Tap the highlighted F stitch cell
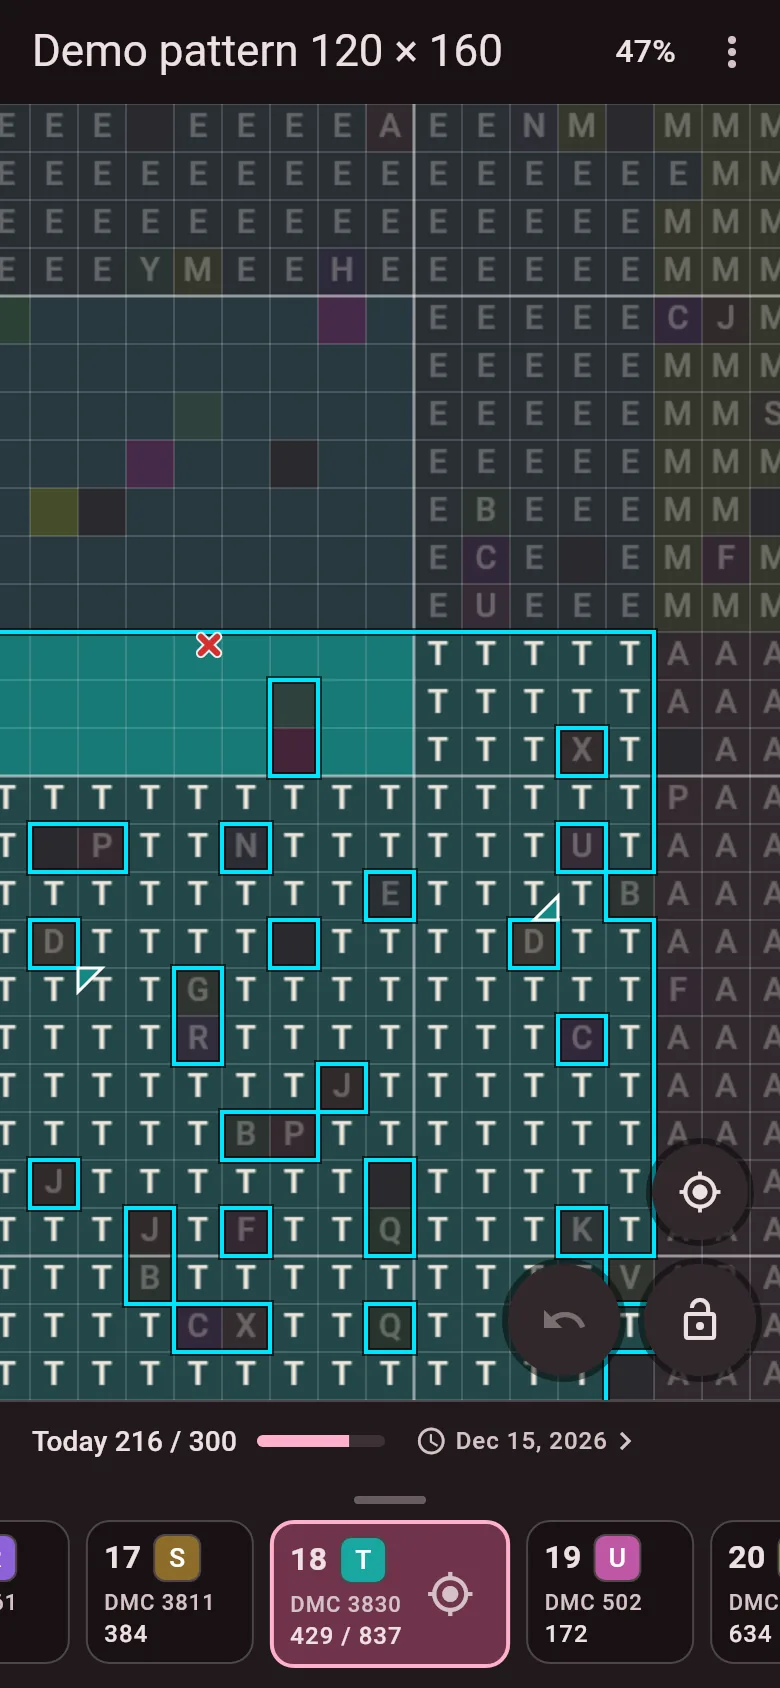Screen dimensions: 780x1688 [246, 1231]
